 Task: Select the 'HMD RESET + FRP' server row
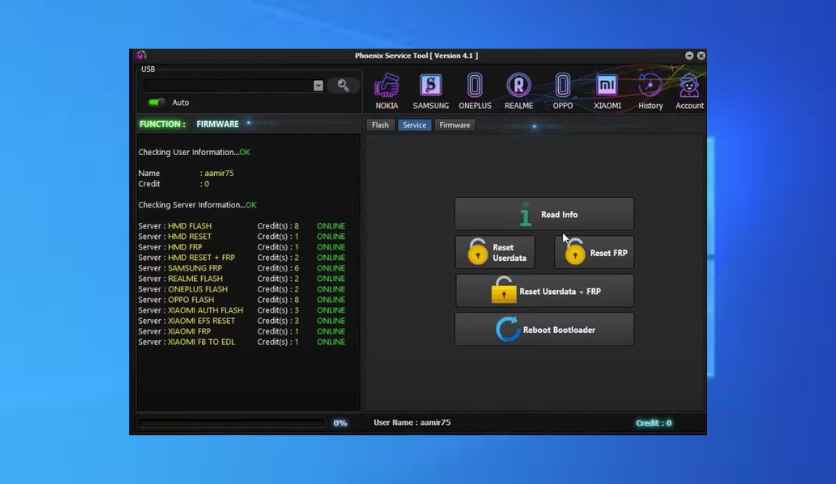[242, 257]
